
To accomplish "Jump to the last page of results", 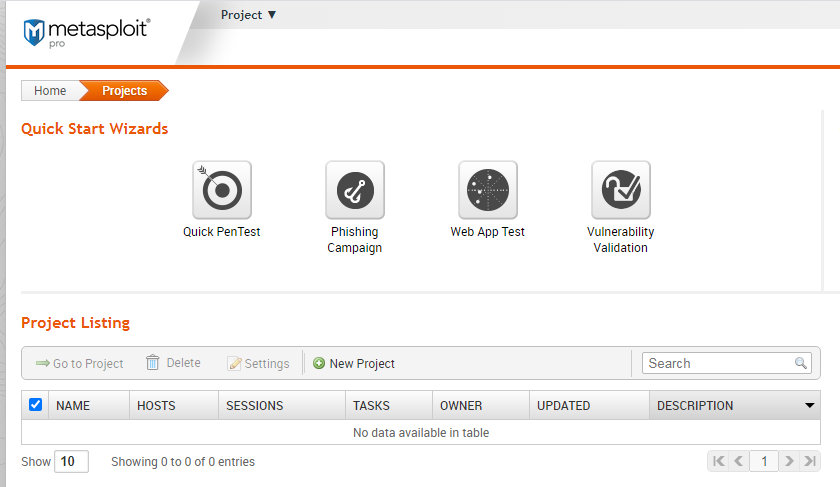I will [810, 461].
